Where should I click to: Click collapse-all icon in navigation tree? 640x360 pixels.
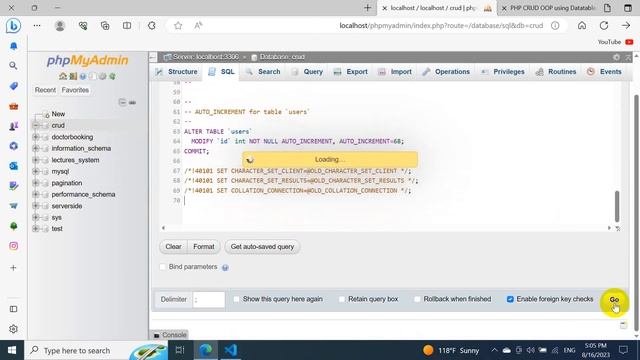click(x=122, y=102)
